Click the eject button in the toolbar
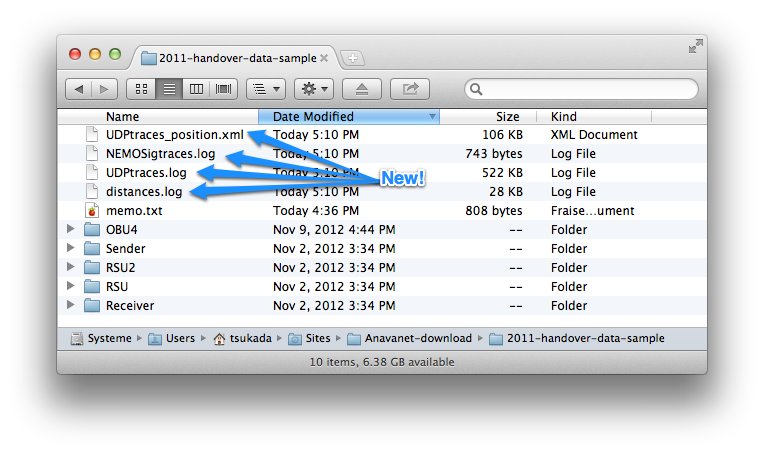 pos(362,89)
